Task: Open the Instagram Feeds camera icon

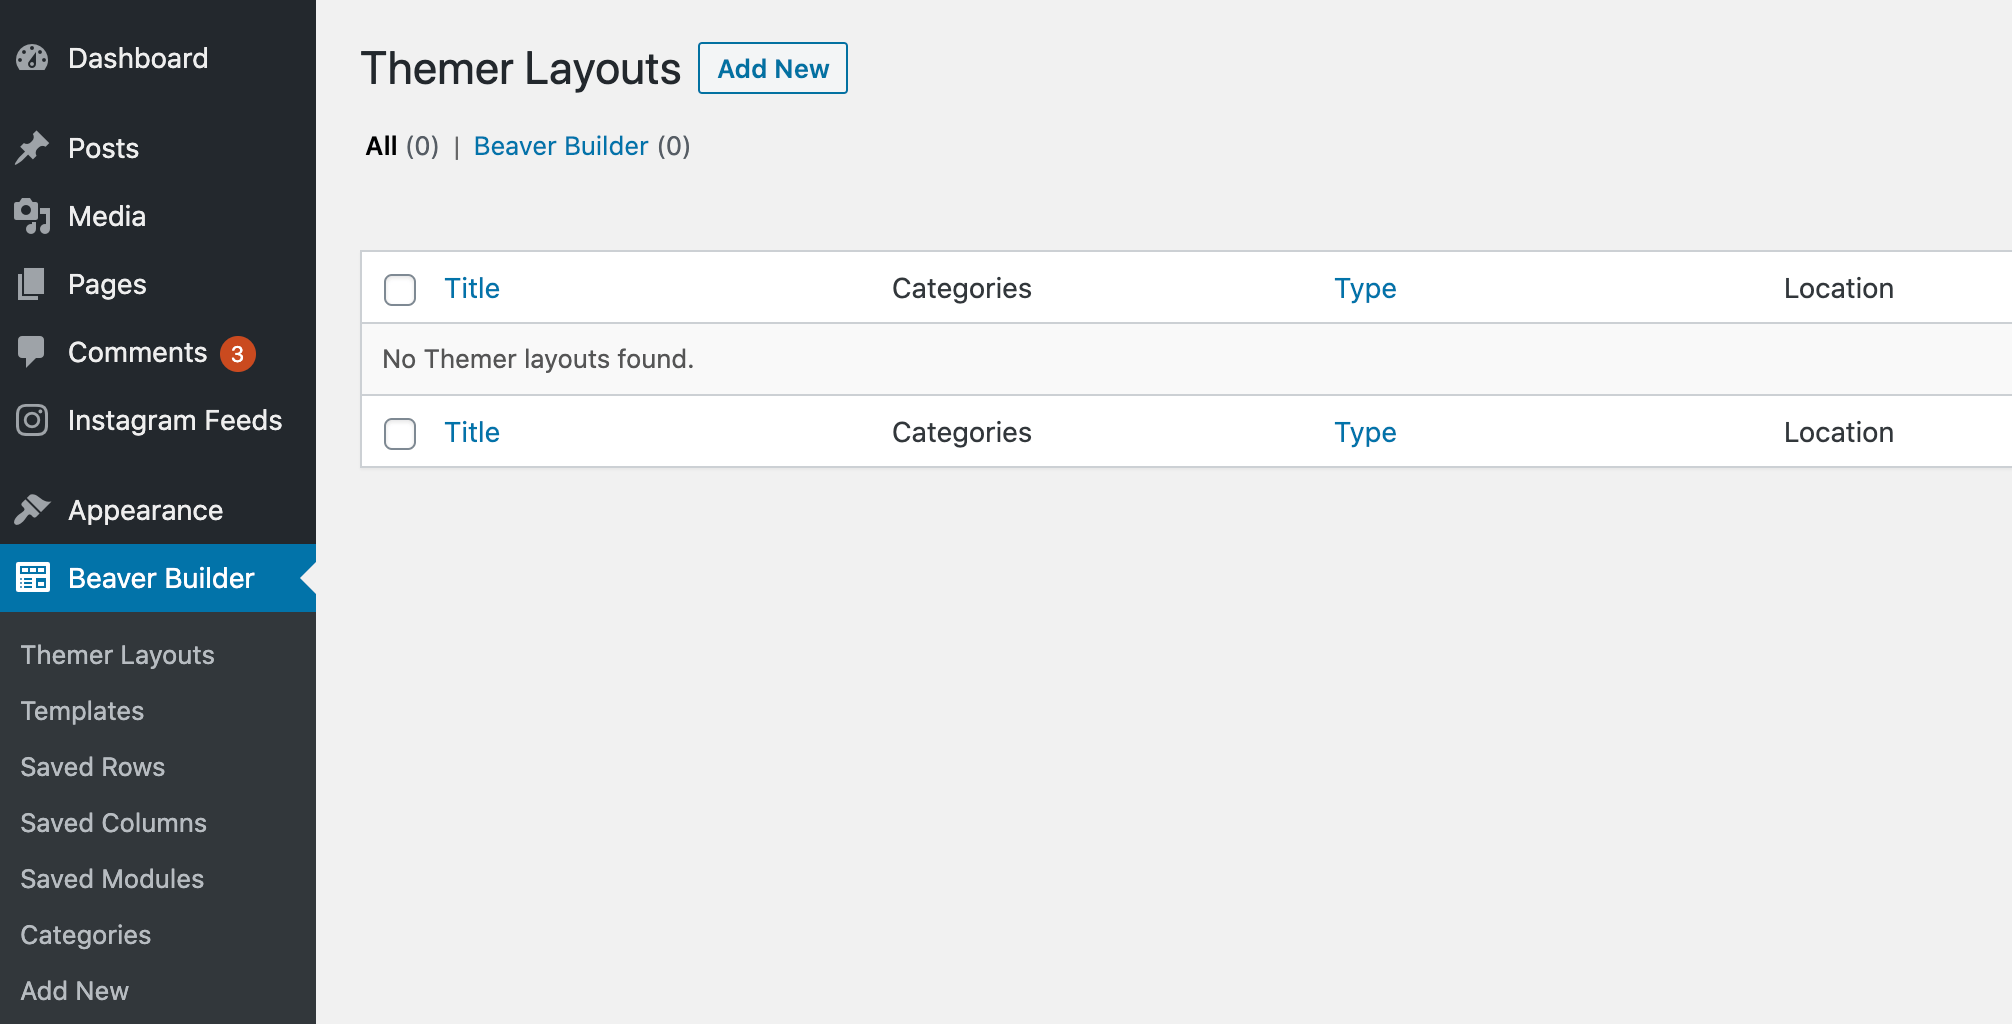Action: point(31,420)
